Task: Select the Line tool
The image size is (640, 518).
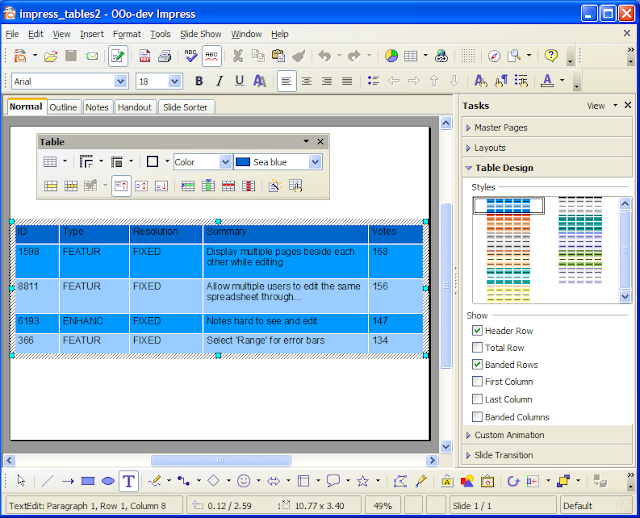Action: pyautogui.click(x=48, y=481)
